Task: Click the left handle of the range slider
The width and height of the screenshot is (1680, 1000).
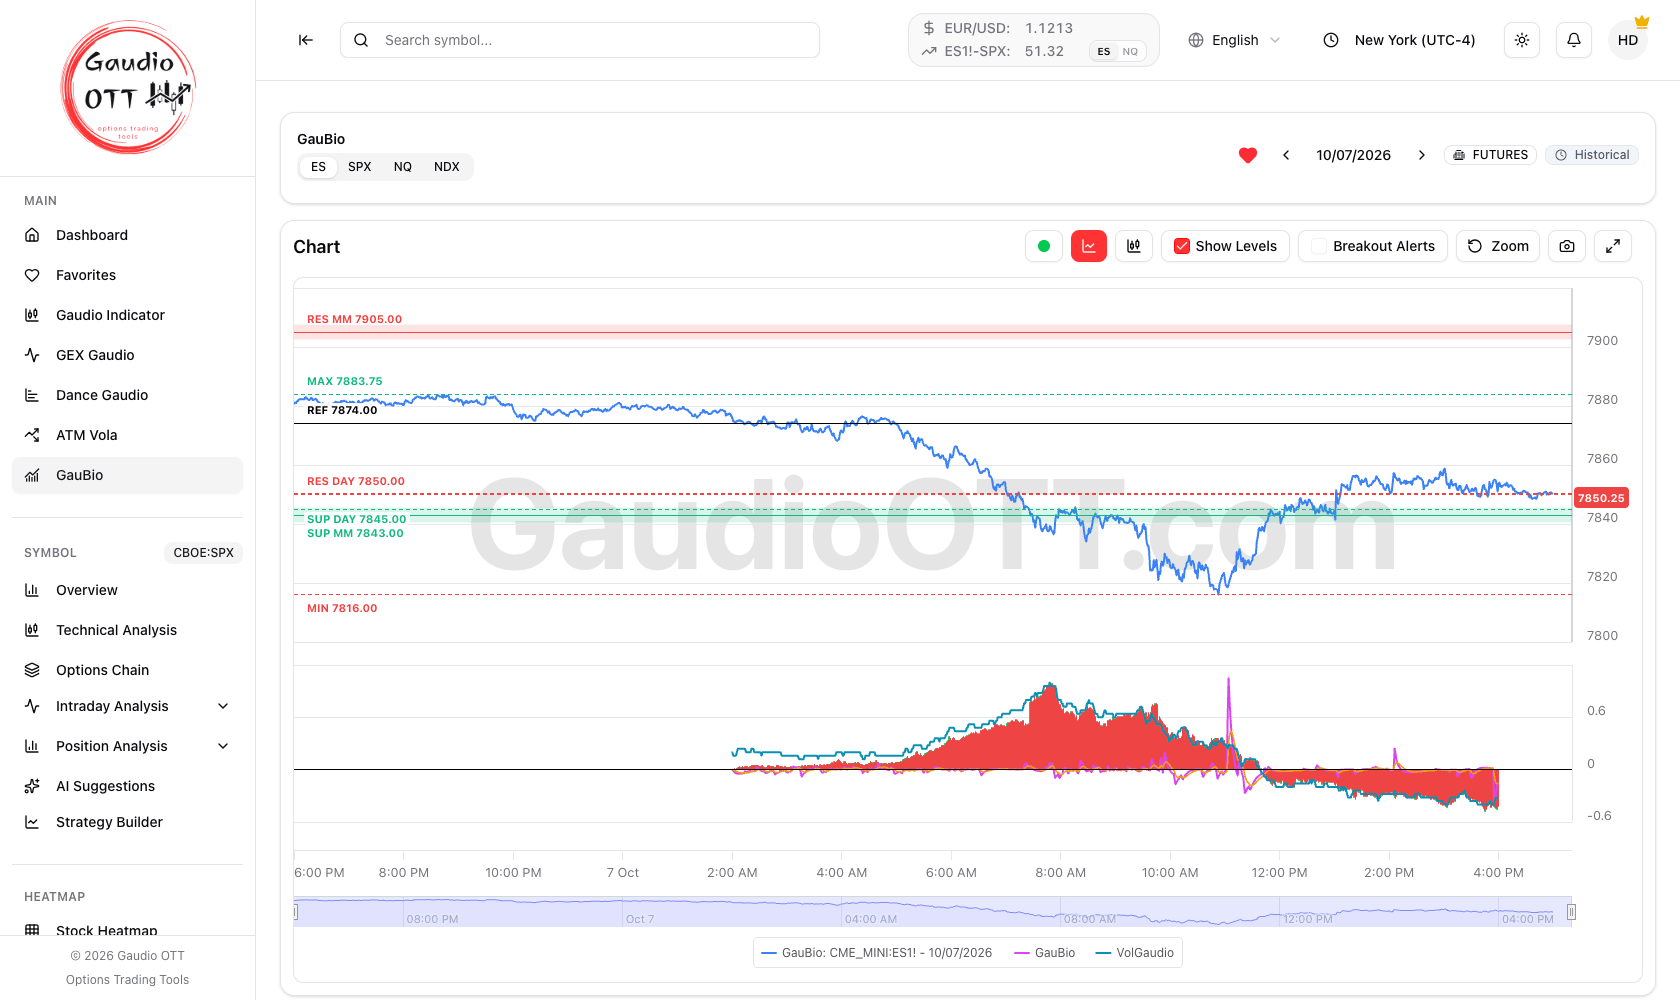Action: [x=296, y=912]
